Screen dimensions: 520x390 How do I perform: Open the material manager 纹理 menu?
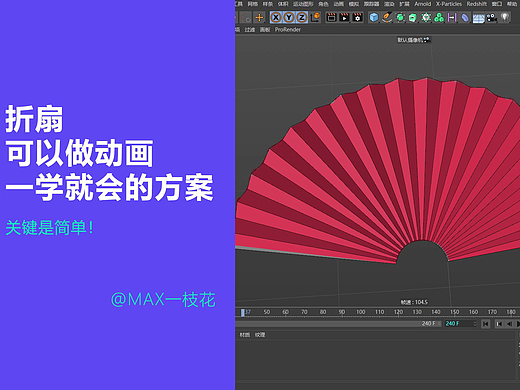[x=260, y=335]
